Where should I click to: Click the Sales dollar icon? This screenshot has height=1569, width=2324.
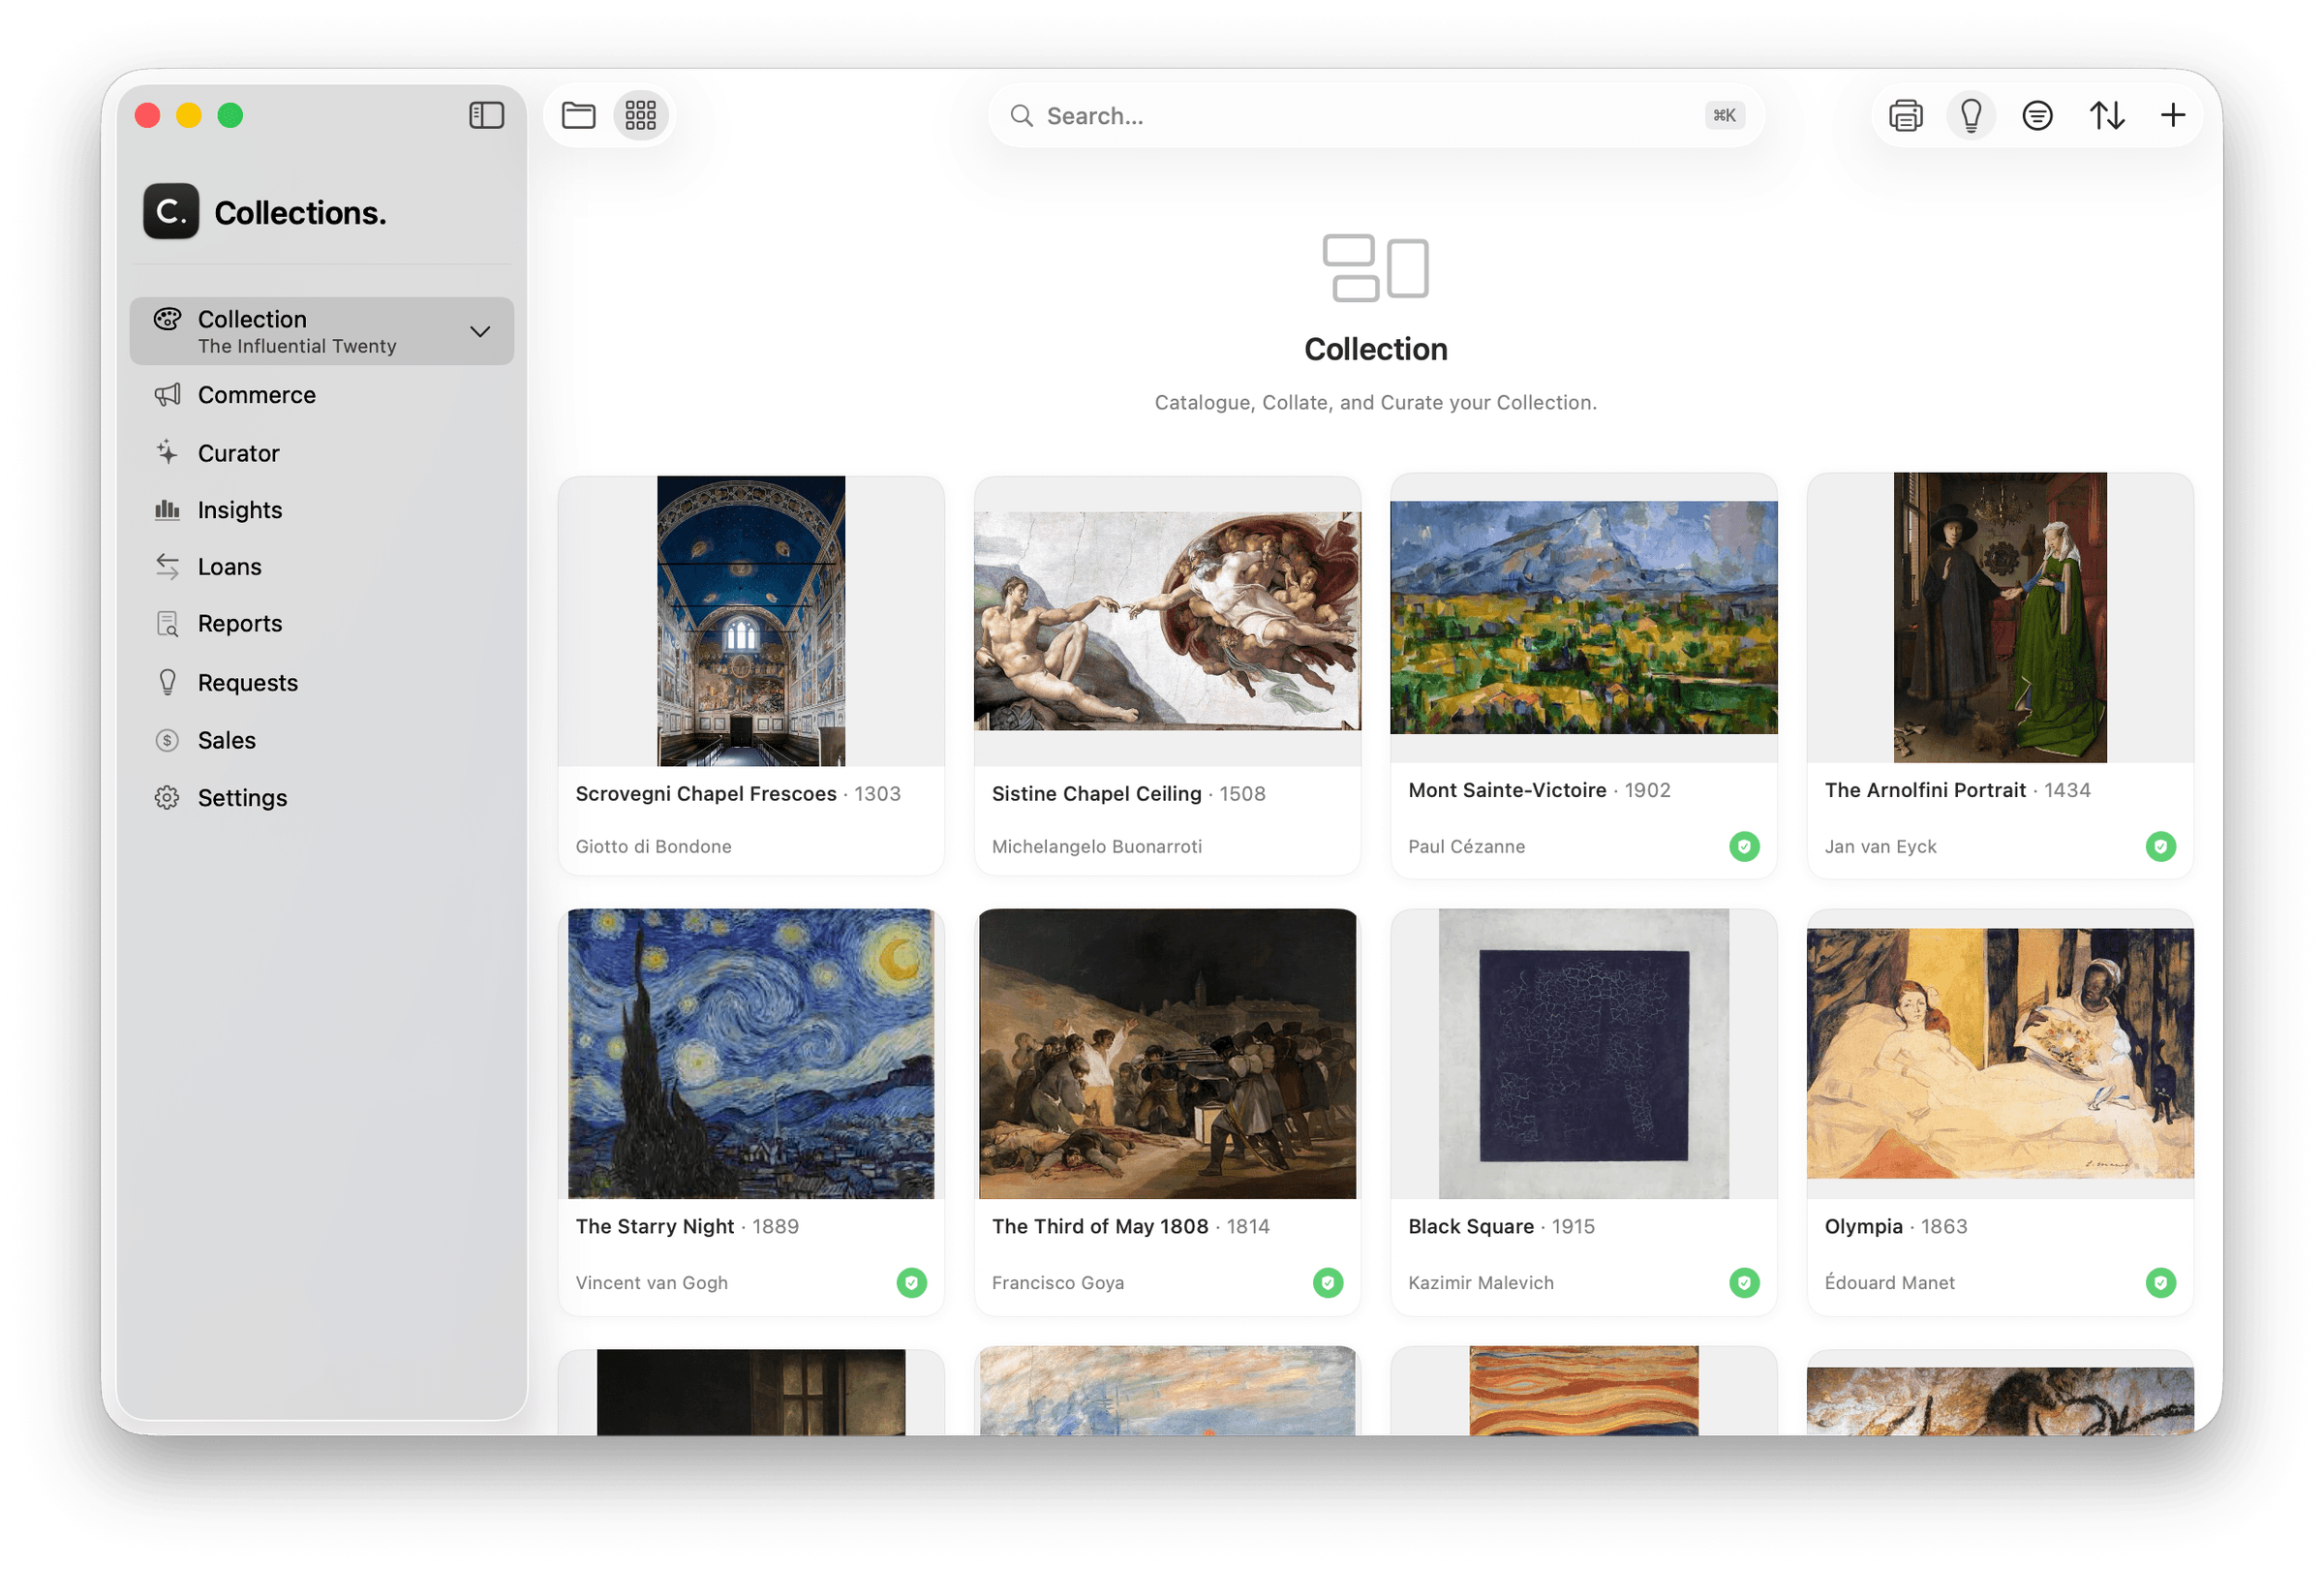(167, 740)
